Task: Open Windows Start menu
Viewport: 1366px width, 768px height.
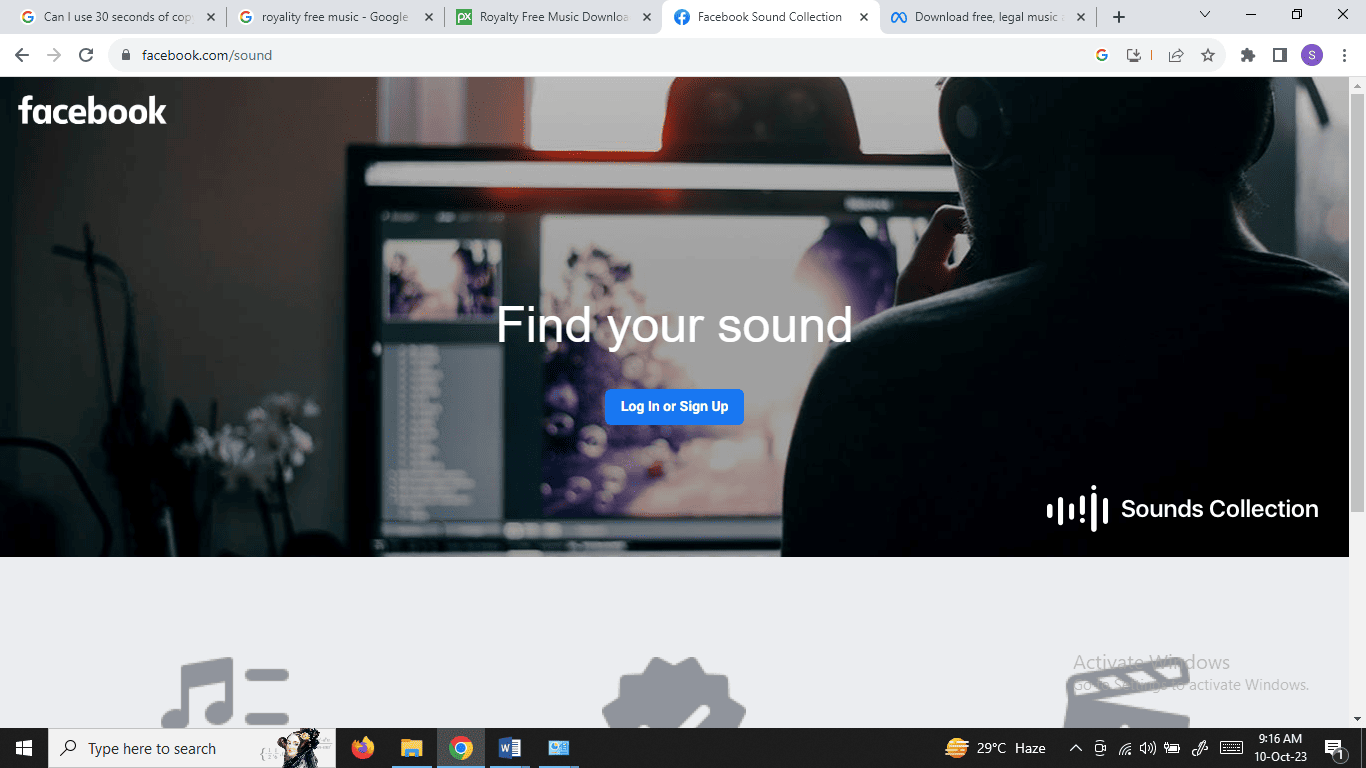Action: [x=24, y=748]
